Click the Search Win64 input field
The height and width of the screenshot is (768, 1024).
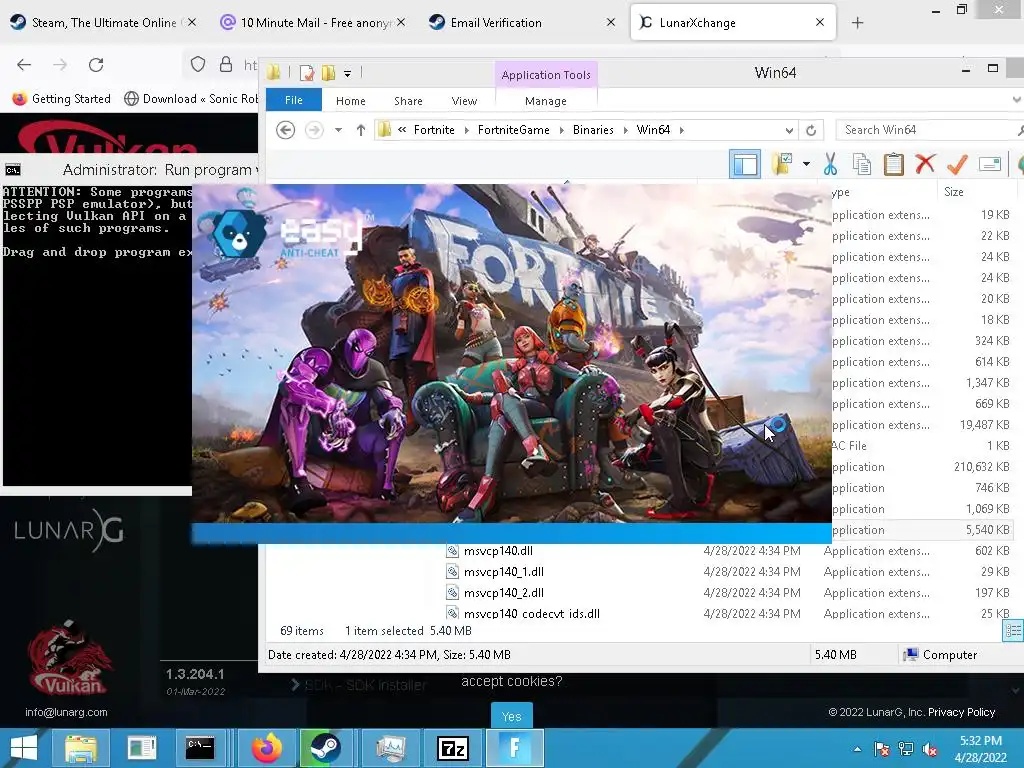(929, 130)
